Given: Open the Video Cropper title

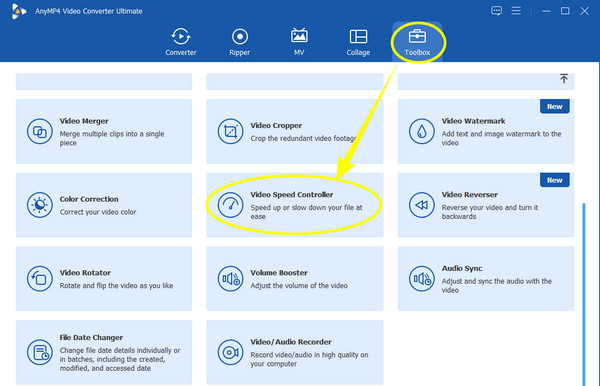Looking at the screenshot, I should pos(276,125).
